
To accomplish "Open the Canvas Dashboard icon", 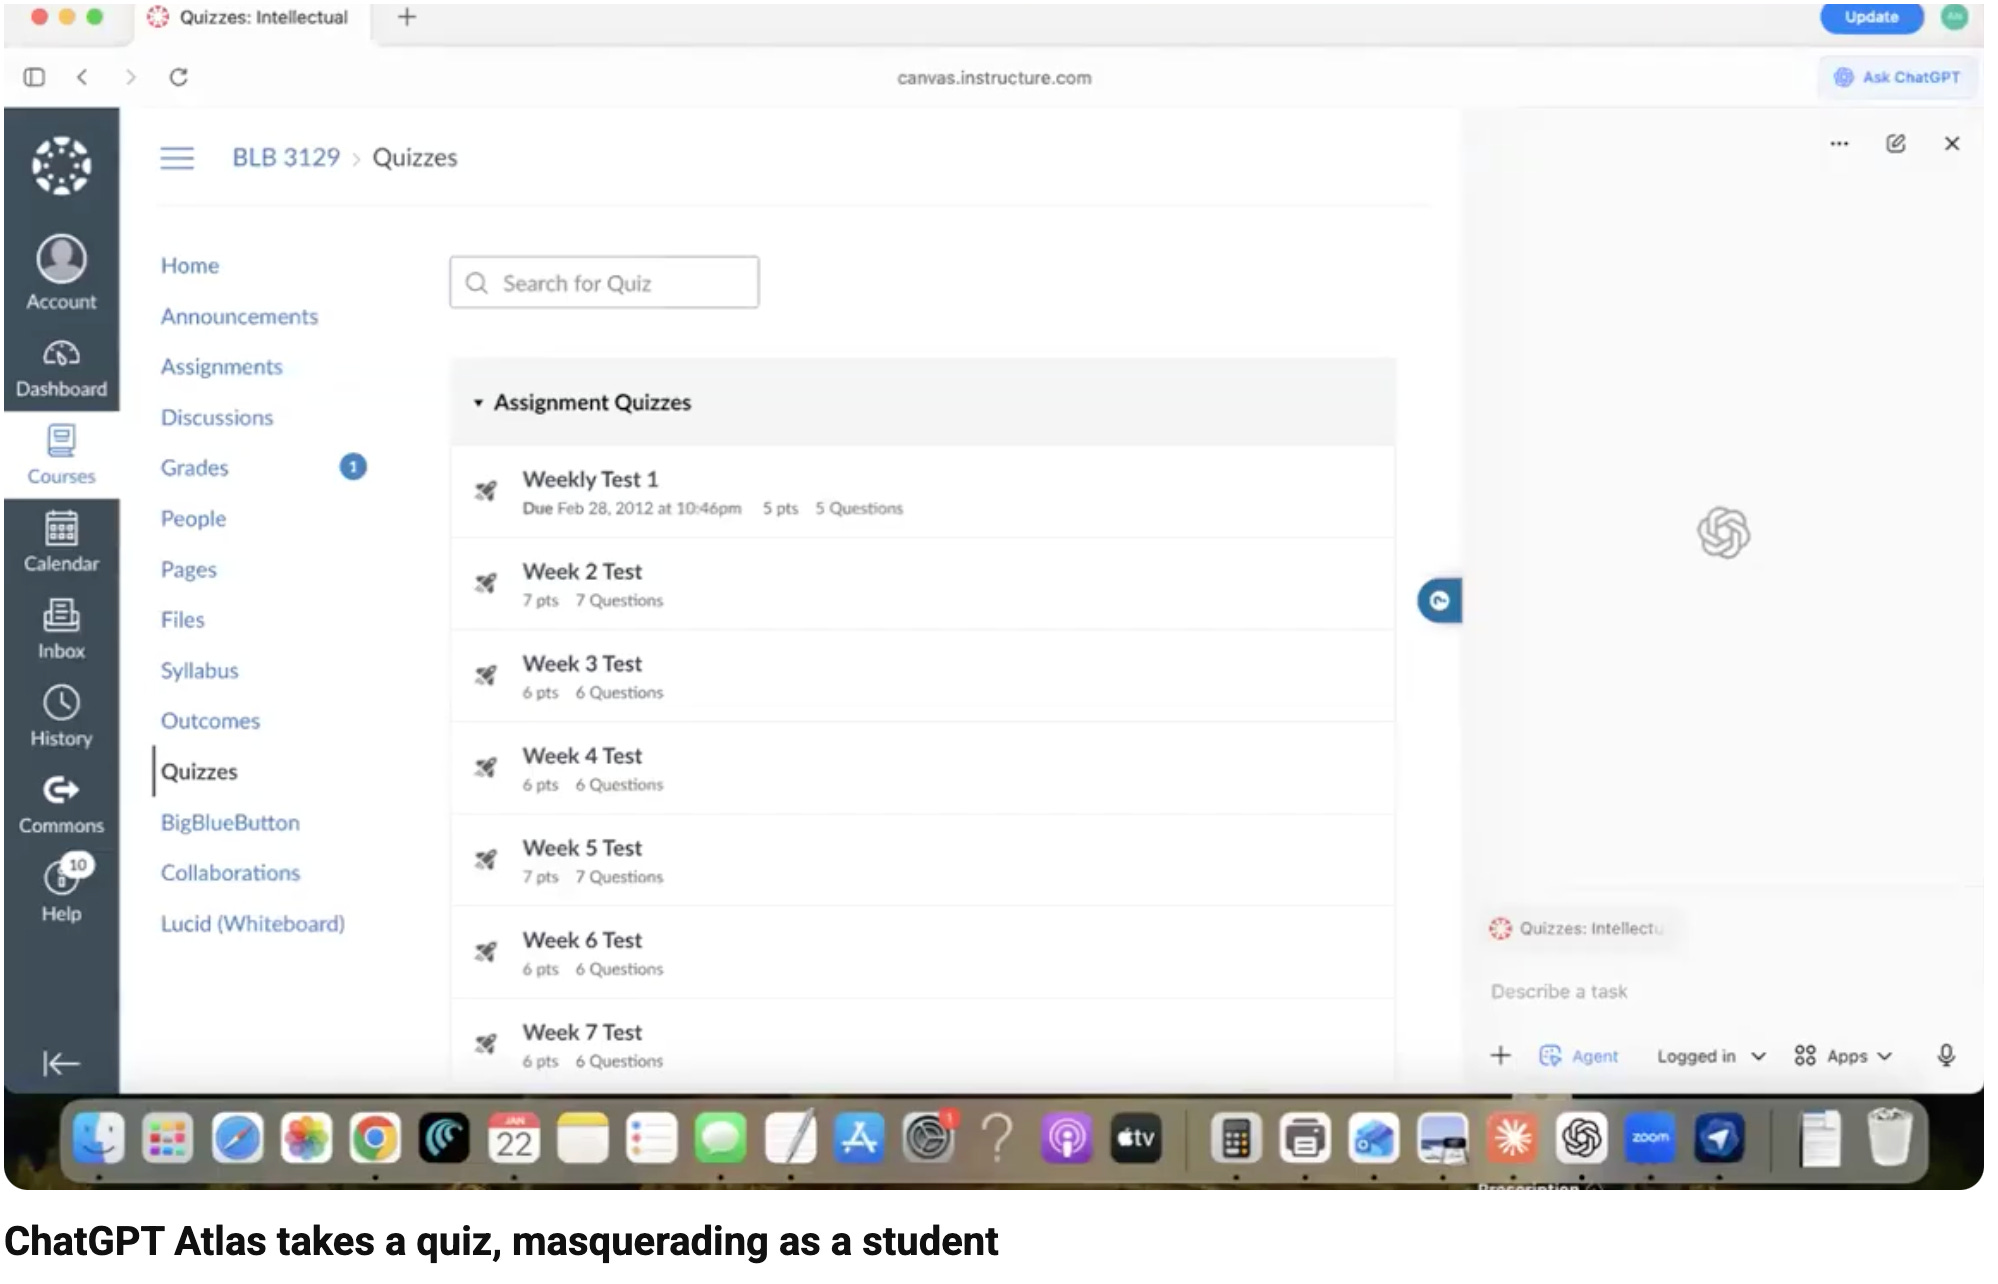I will click(x=61, y=367).
